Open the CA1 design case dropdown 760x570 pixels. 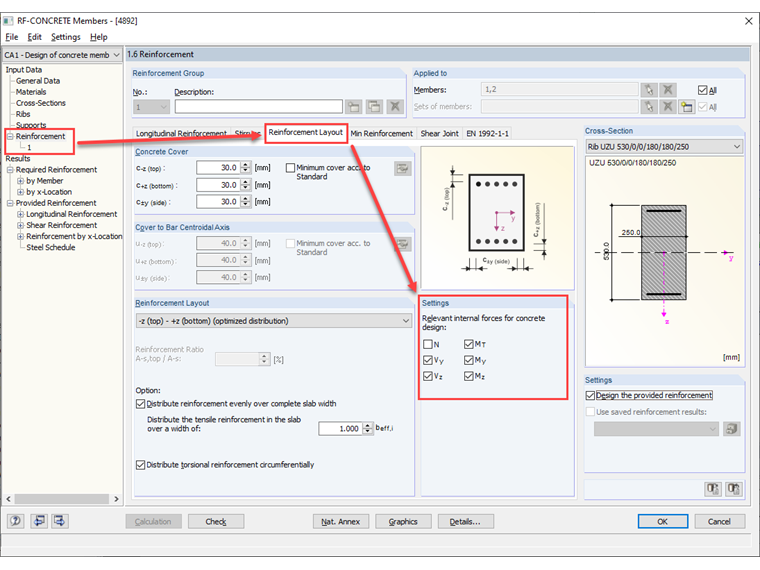click(116, 55)
